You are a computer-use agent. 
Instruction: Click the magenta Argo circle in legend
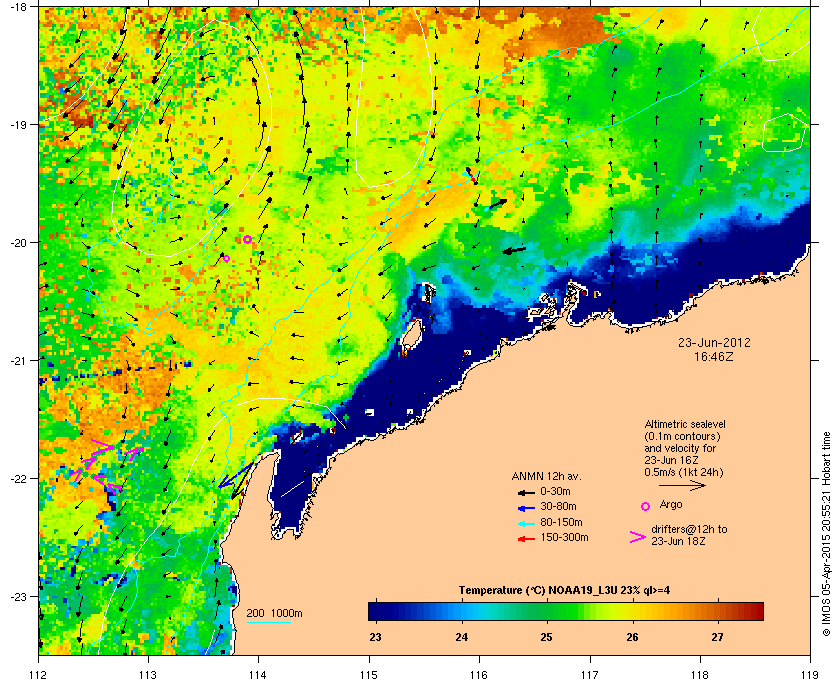[646, 506]
